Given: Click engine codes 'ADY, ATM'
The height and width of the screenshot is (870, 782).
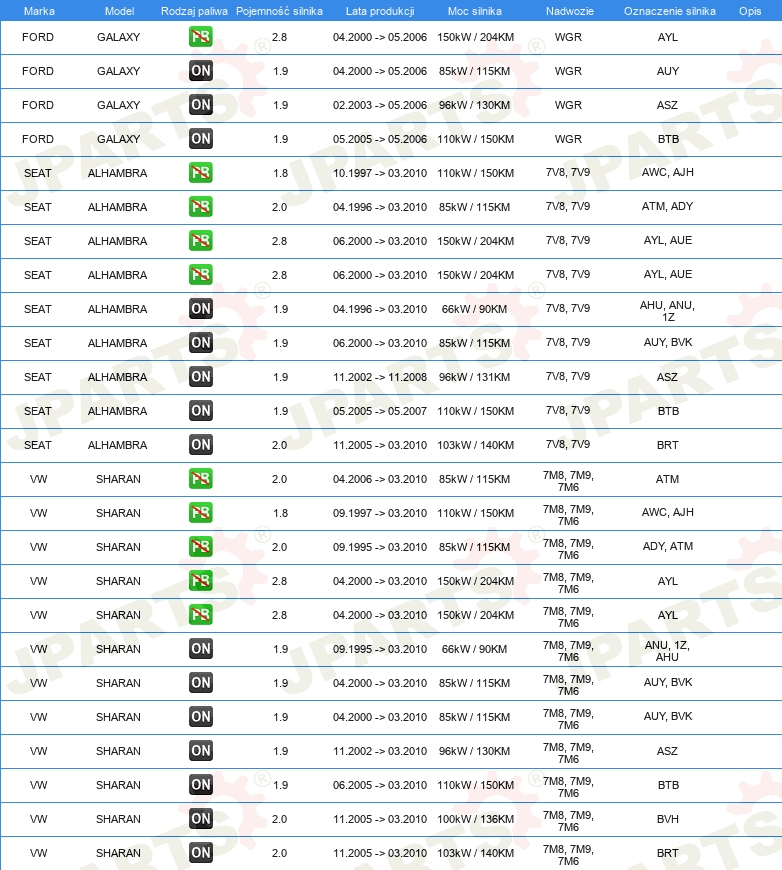Looking at the screenshot, I should pos(668,546).
